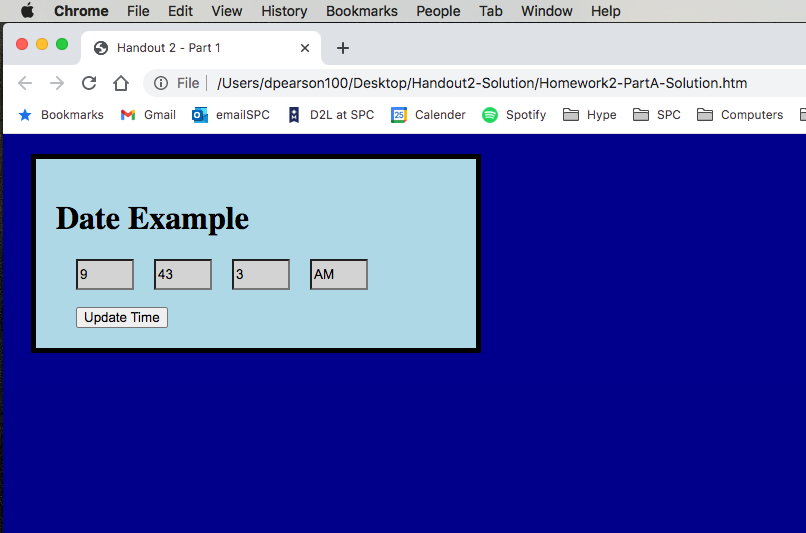806x533 pixels.
Task: Open the emailSPC bookmark
Action: coord(243,115)
